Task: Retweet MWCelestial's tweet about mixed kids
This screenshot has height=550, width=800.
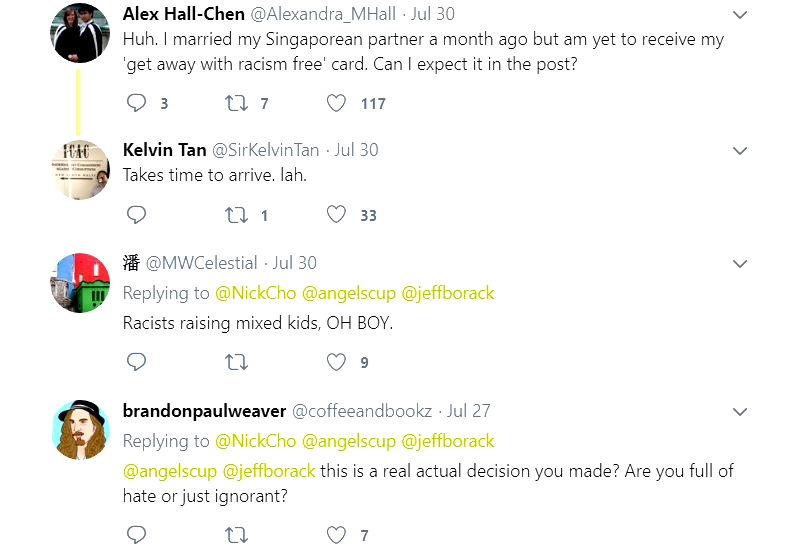Action: (236, 362)
